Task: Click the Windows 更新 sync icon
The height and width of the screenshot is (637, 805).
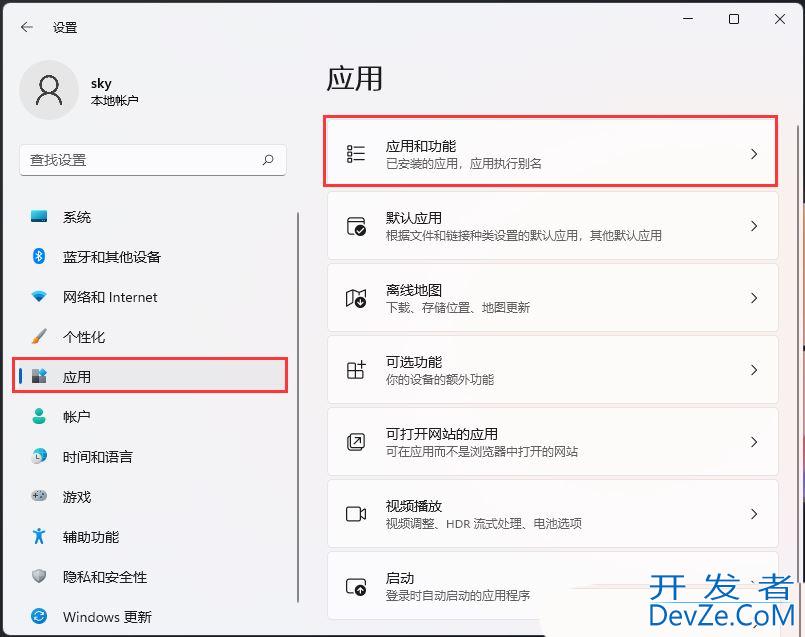Action: 39,616
